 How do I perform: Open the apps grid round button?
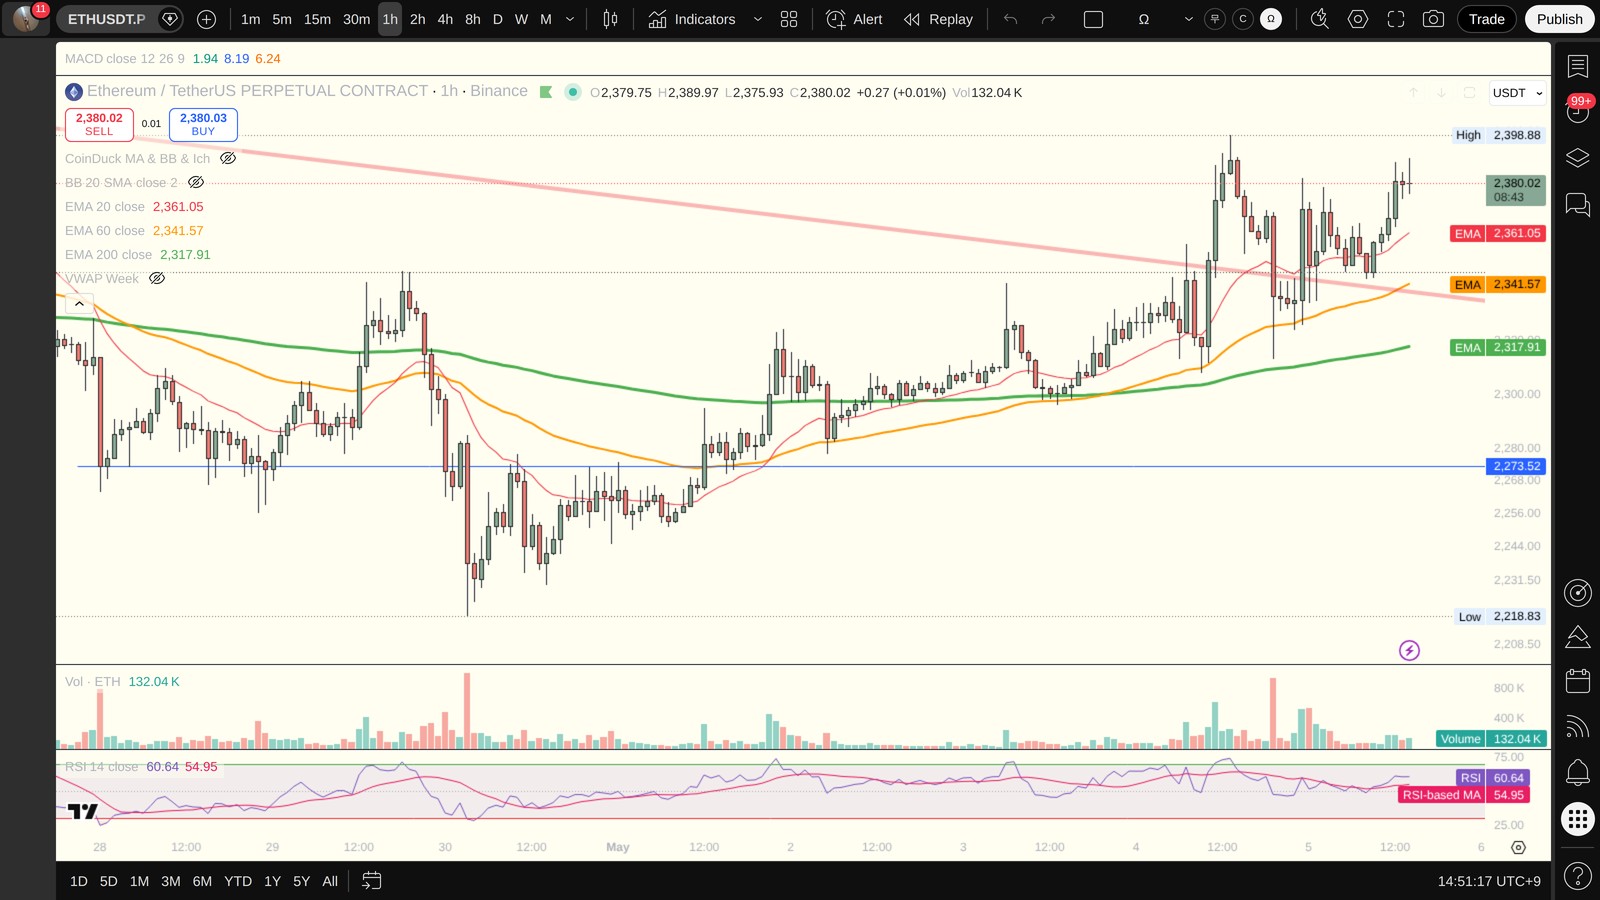click(x=1577, y=819)
